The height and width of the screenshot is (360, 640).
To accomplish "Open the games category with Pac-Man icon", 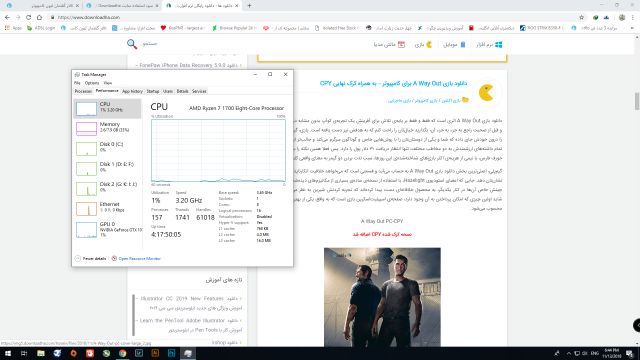I will pos(423,44).
